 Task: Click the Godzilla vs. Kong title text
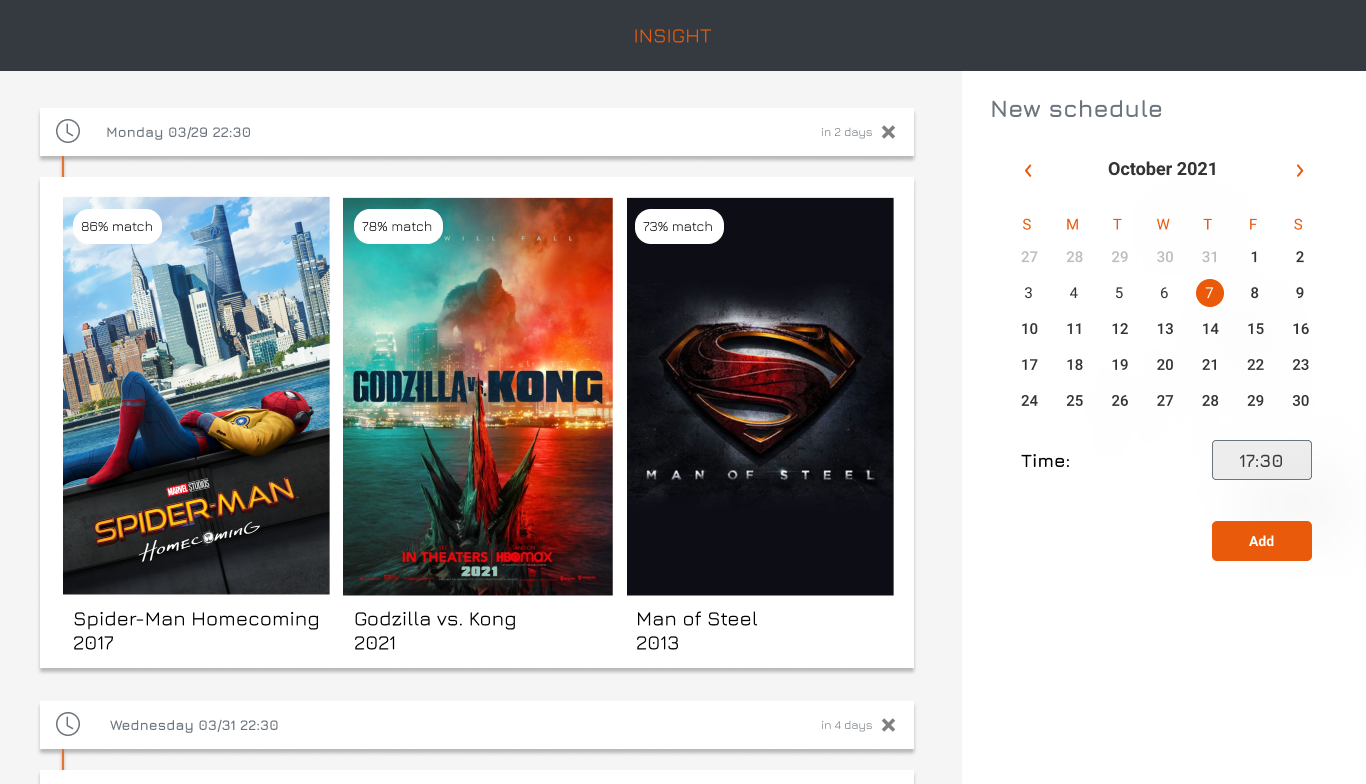435,619
